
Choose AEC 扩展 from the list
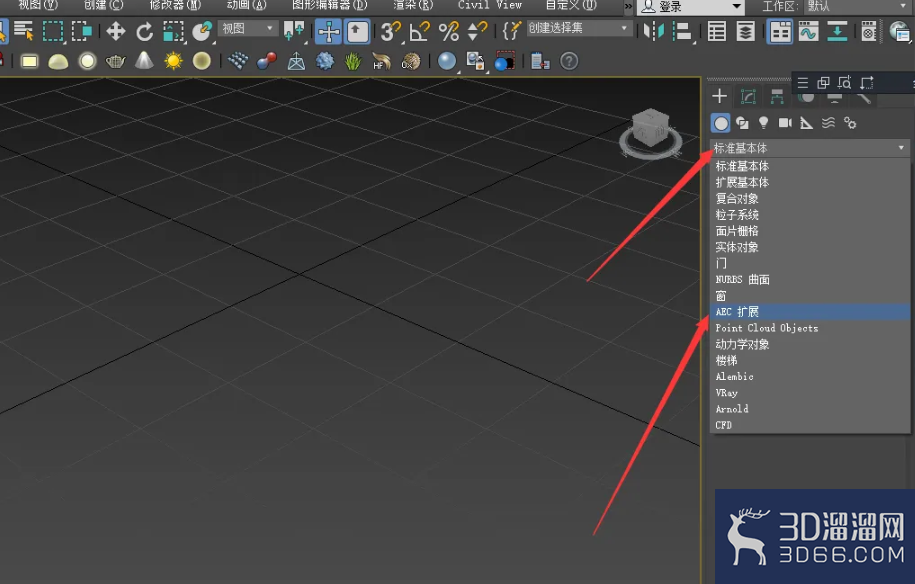pyautogui.click(x=810, y=312)
